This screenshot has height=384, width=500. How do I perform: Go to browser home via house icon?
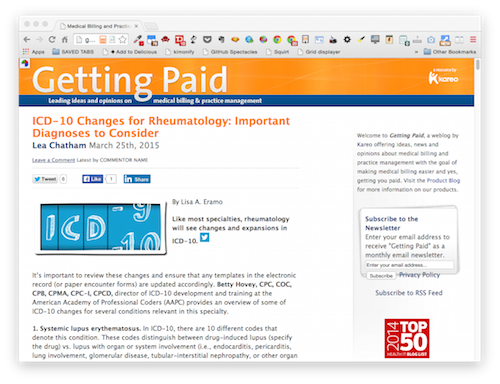pos(65,40)
